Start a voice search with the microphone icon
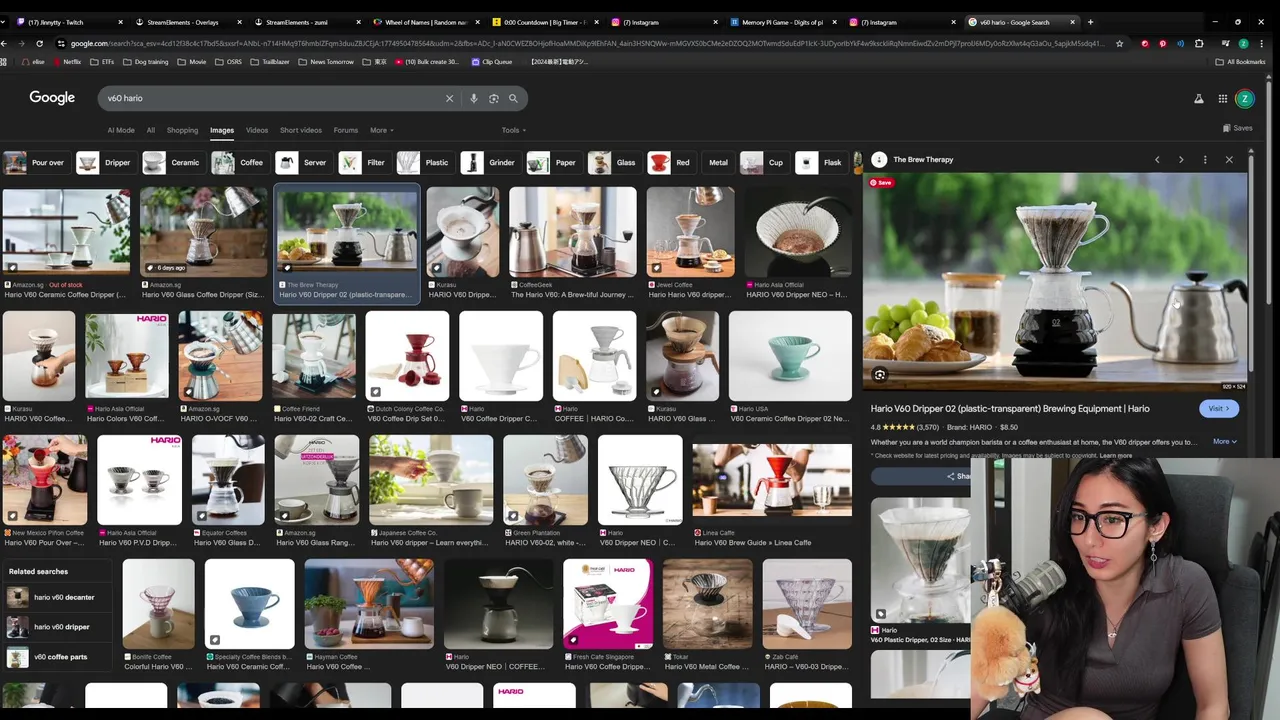Image resolution: width=1280 pixels, height=720 pixels. tap(474, 98)
